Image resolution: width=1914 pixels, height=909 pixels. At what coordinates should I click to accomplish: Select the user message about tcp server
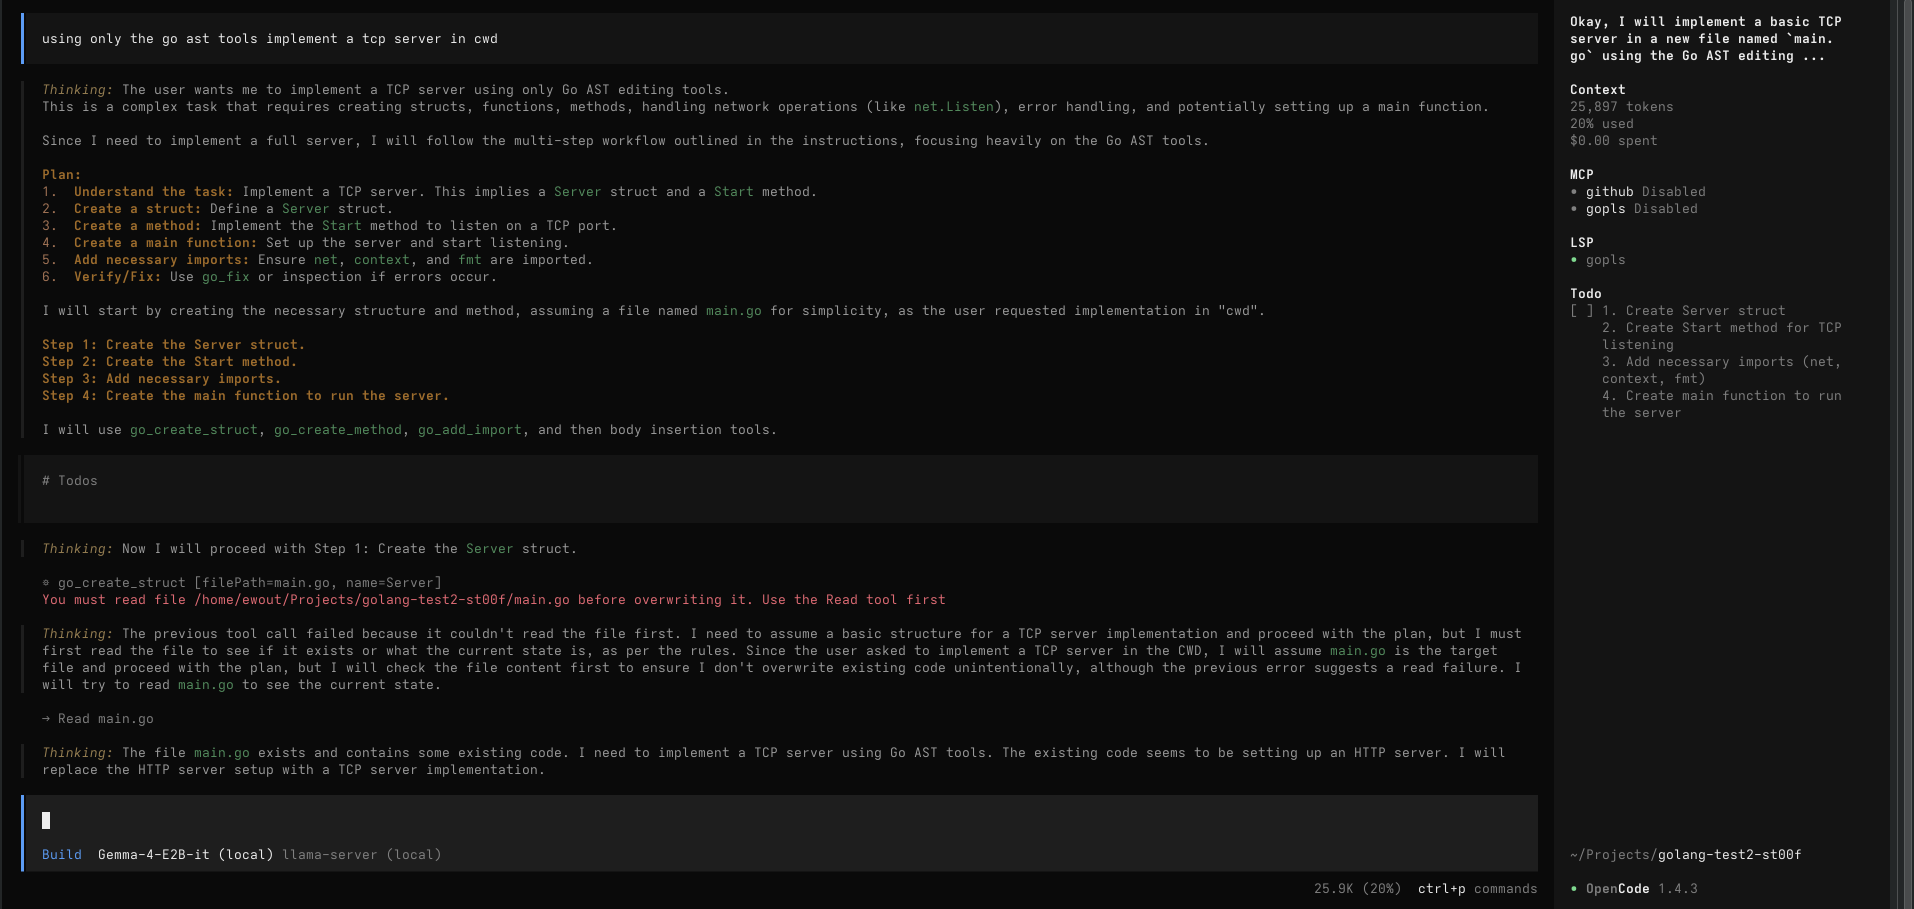(x=270, y=39)
